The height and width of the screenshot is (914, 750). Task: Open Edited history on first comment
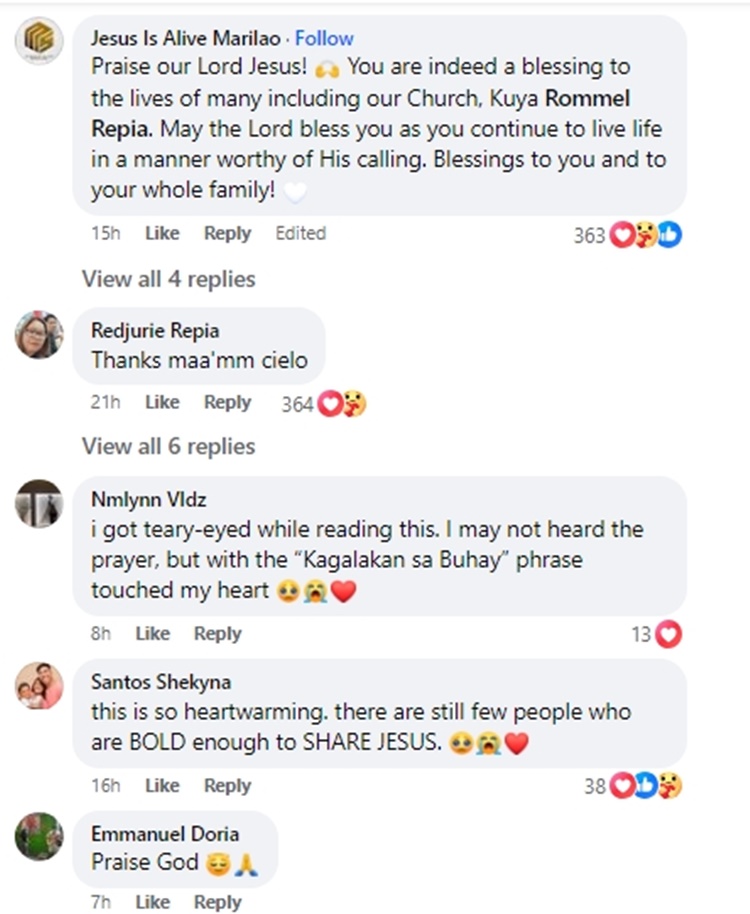(300, 233)
